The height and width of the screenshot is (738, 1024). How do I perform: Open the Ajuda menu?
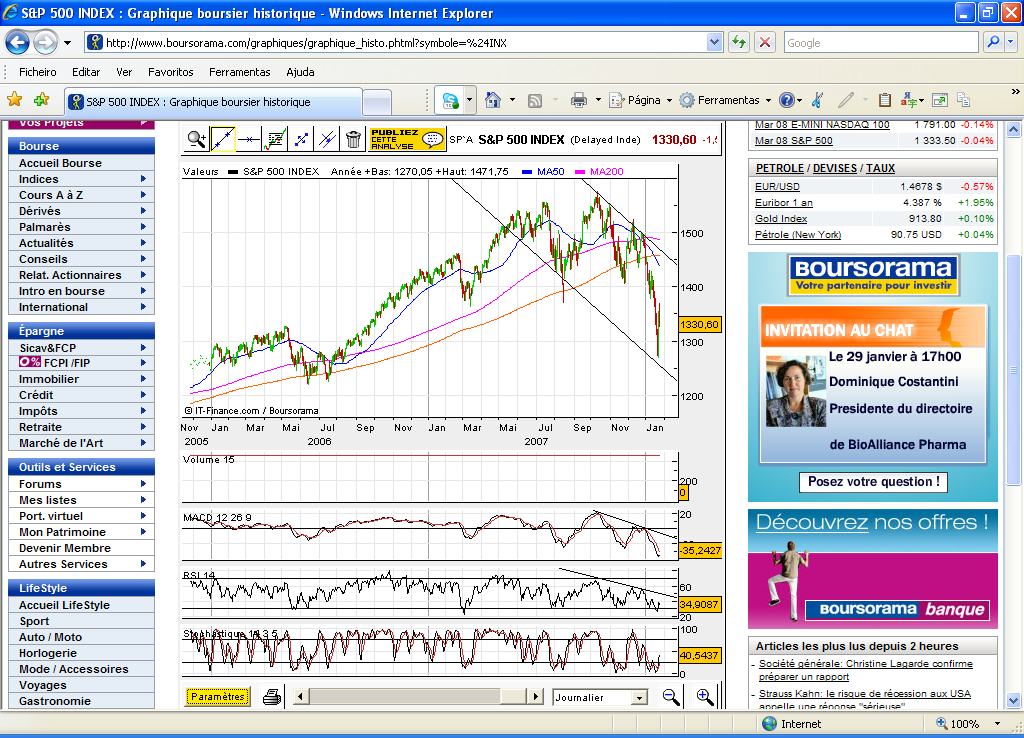[x=300, y=72]
